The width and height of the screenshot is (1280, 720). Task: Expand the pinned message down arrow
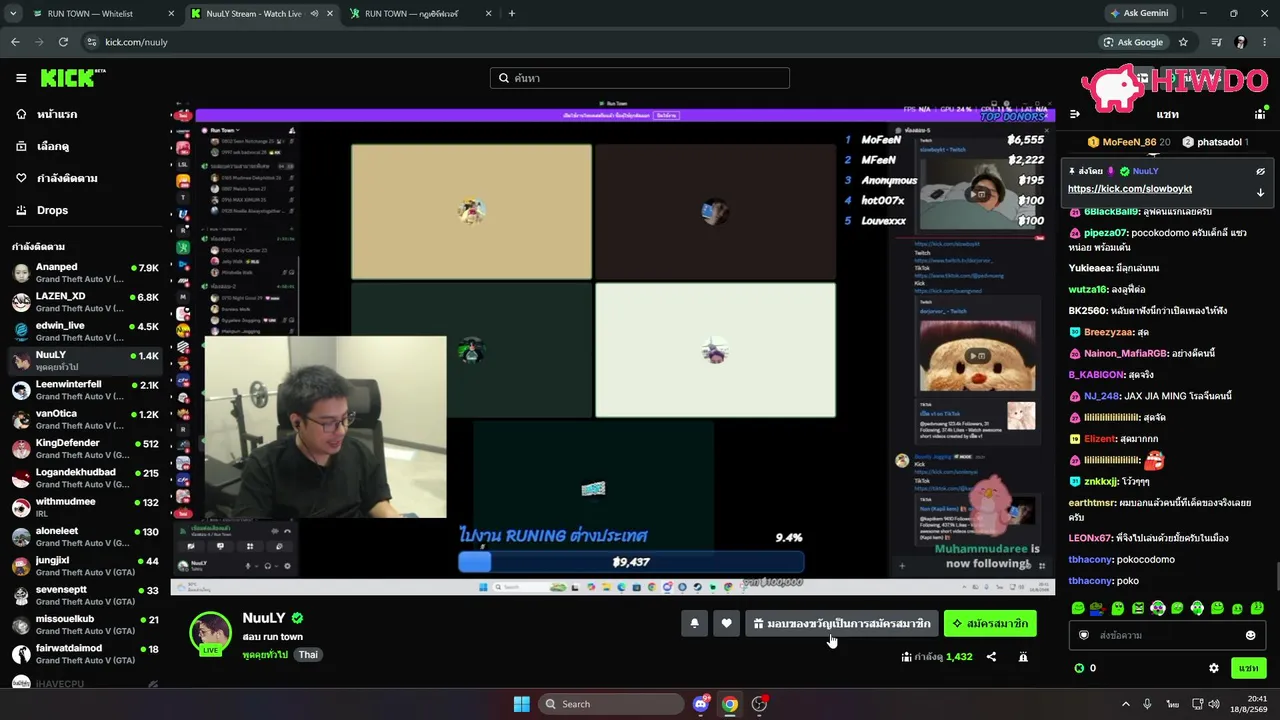[1260, 192]
